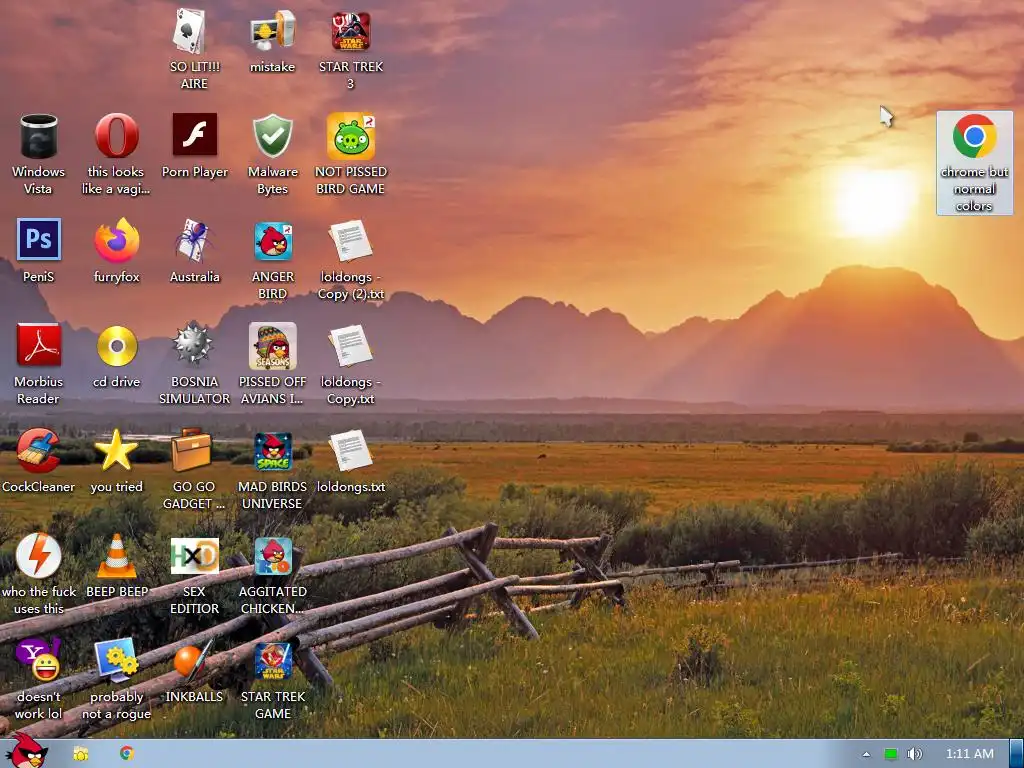Open the PISSED OFF AVIANS Seasons icon
1024x768 pixels.
(273, 345)
